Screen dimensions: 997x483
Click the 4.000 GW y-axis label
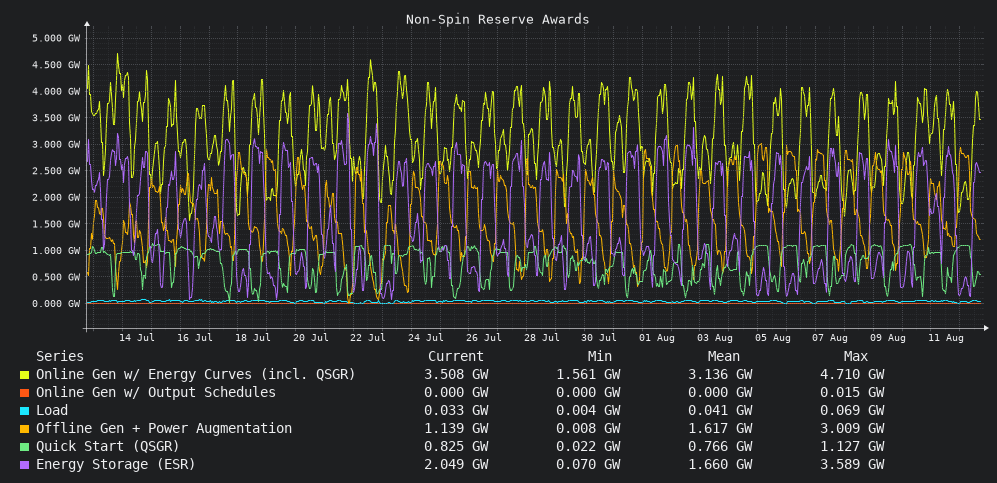56,92
